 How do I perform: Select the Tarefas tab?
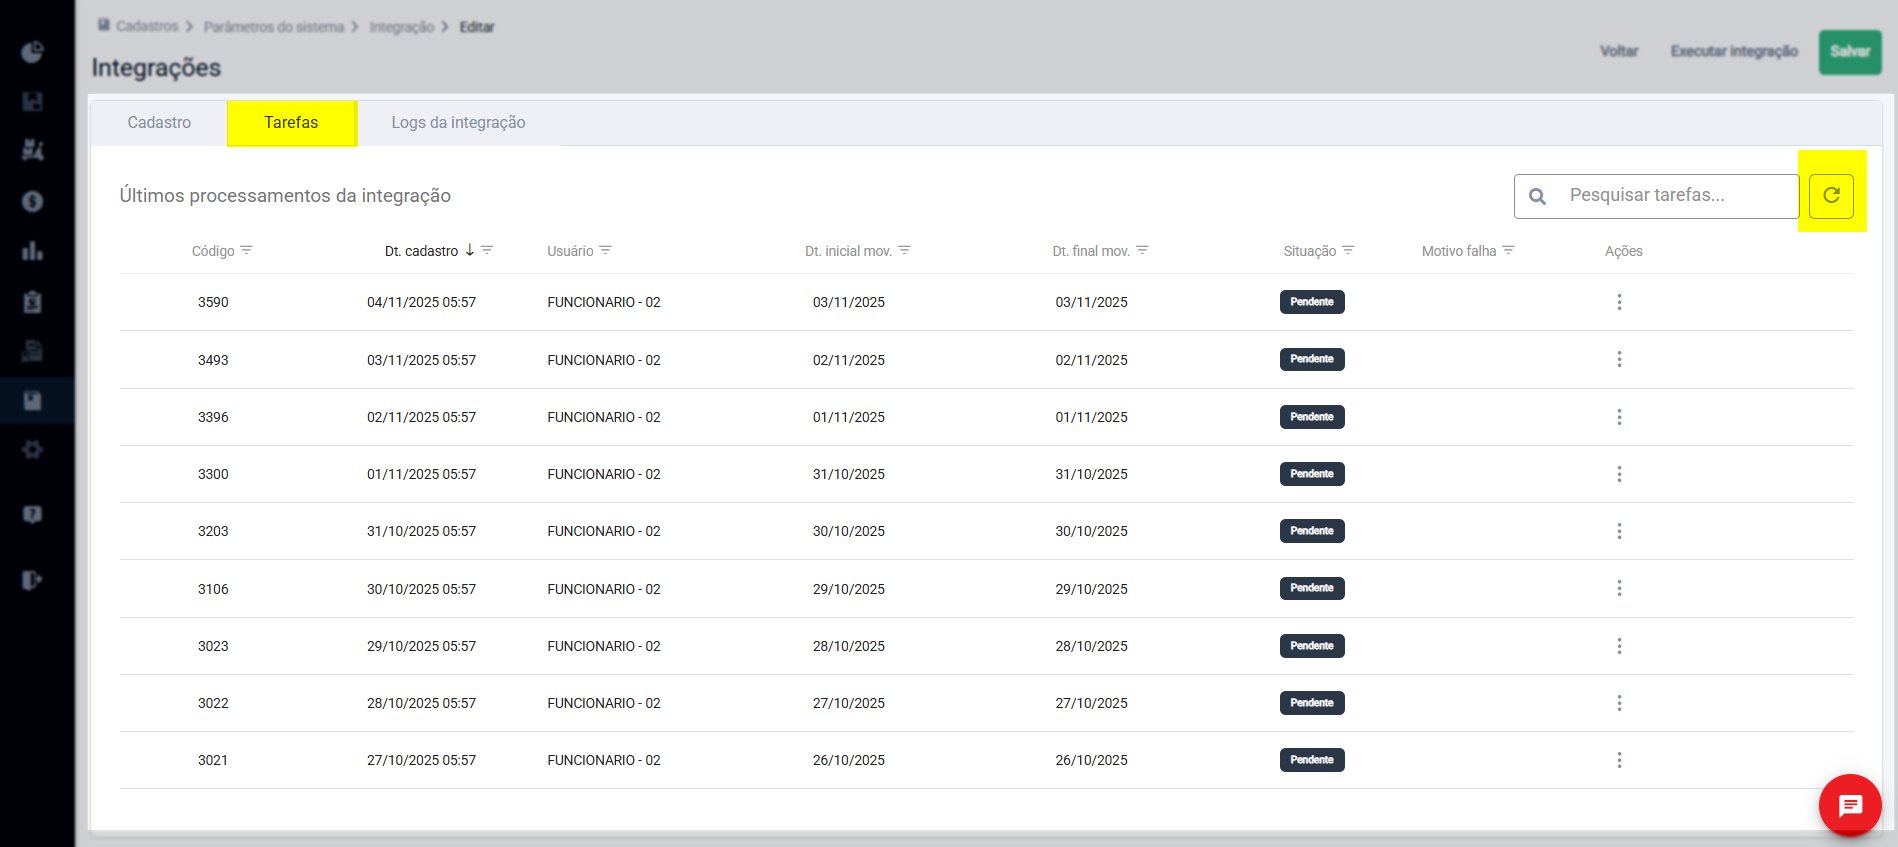[x=291, y=122]
